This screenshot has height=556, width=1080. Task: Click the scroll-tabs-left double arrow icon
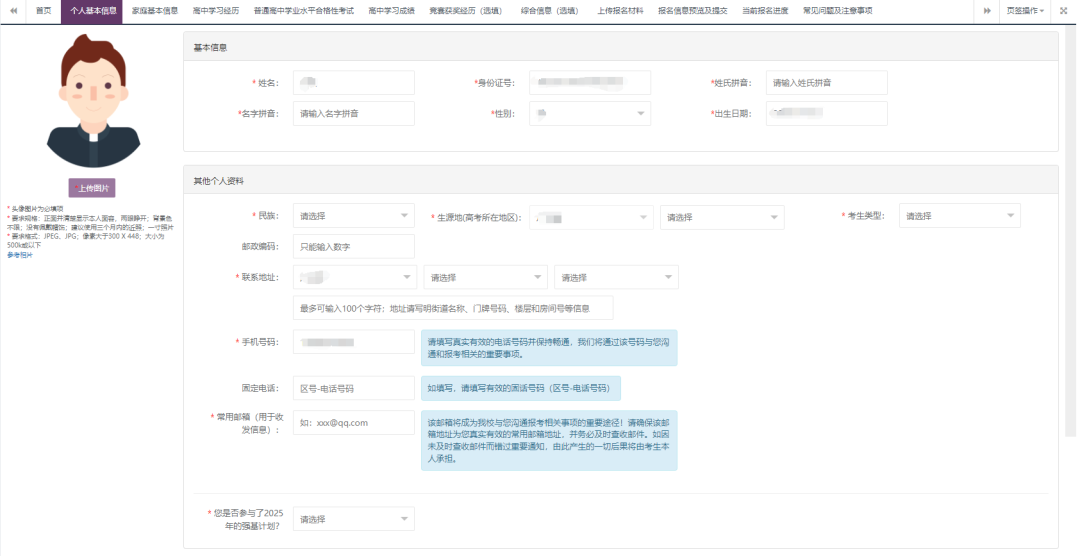coord(13,11)
